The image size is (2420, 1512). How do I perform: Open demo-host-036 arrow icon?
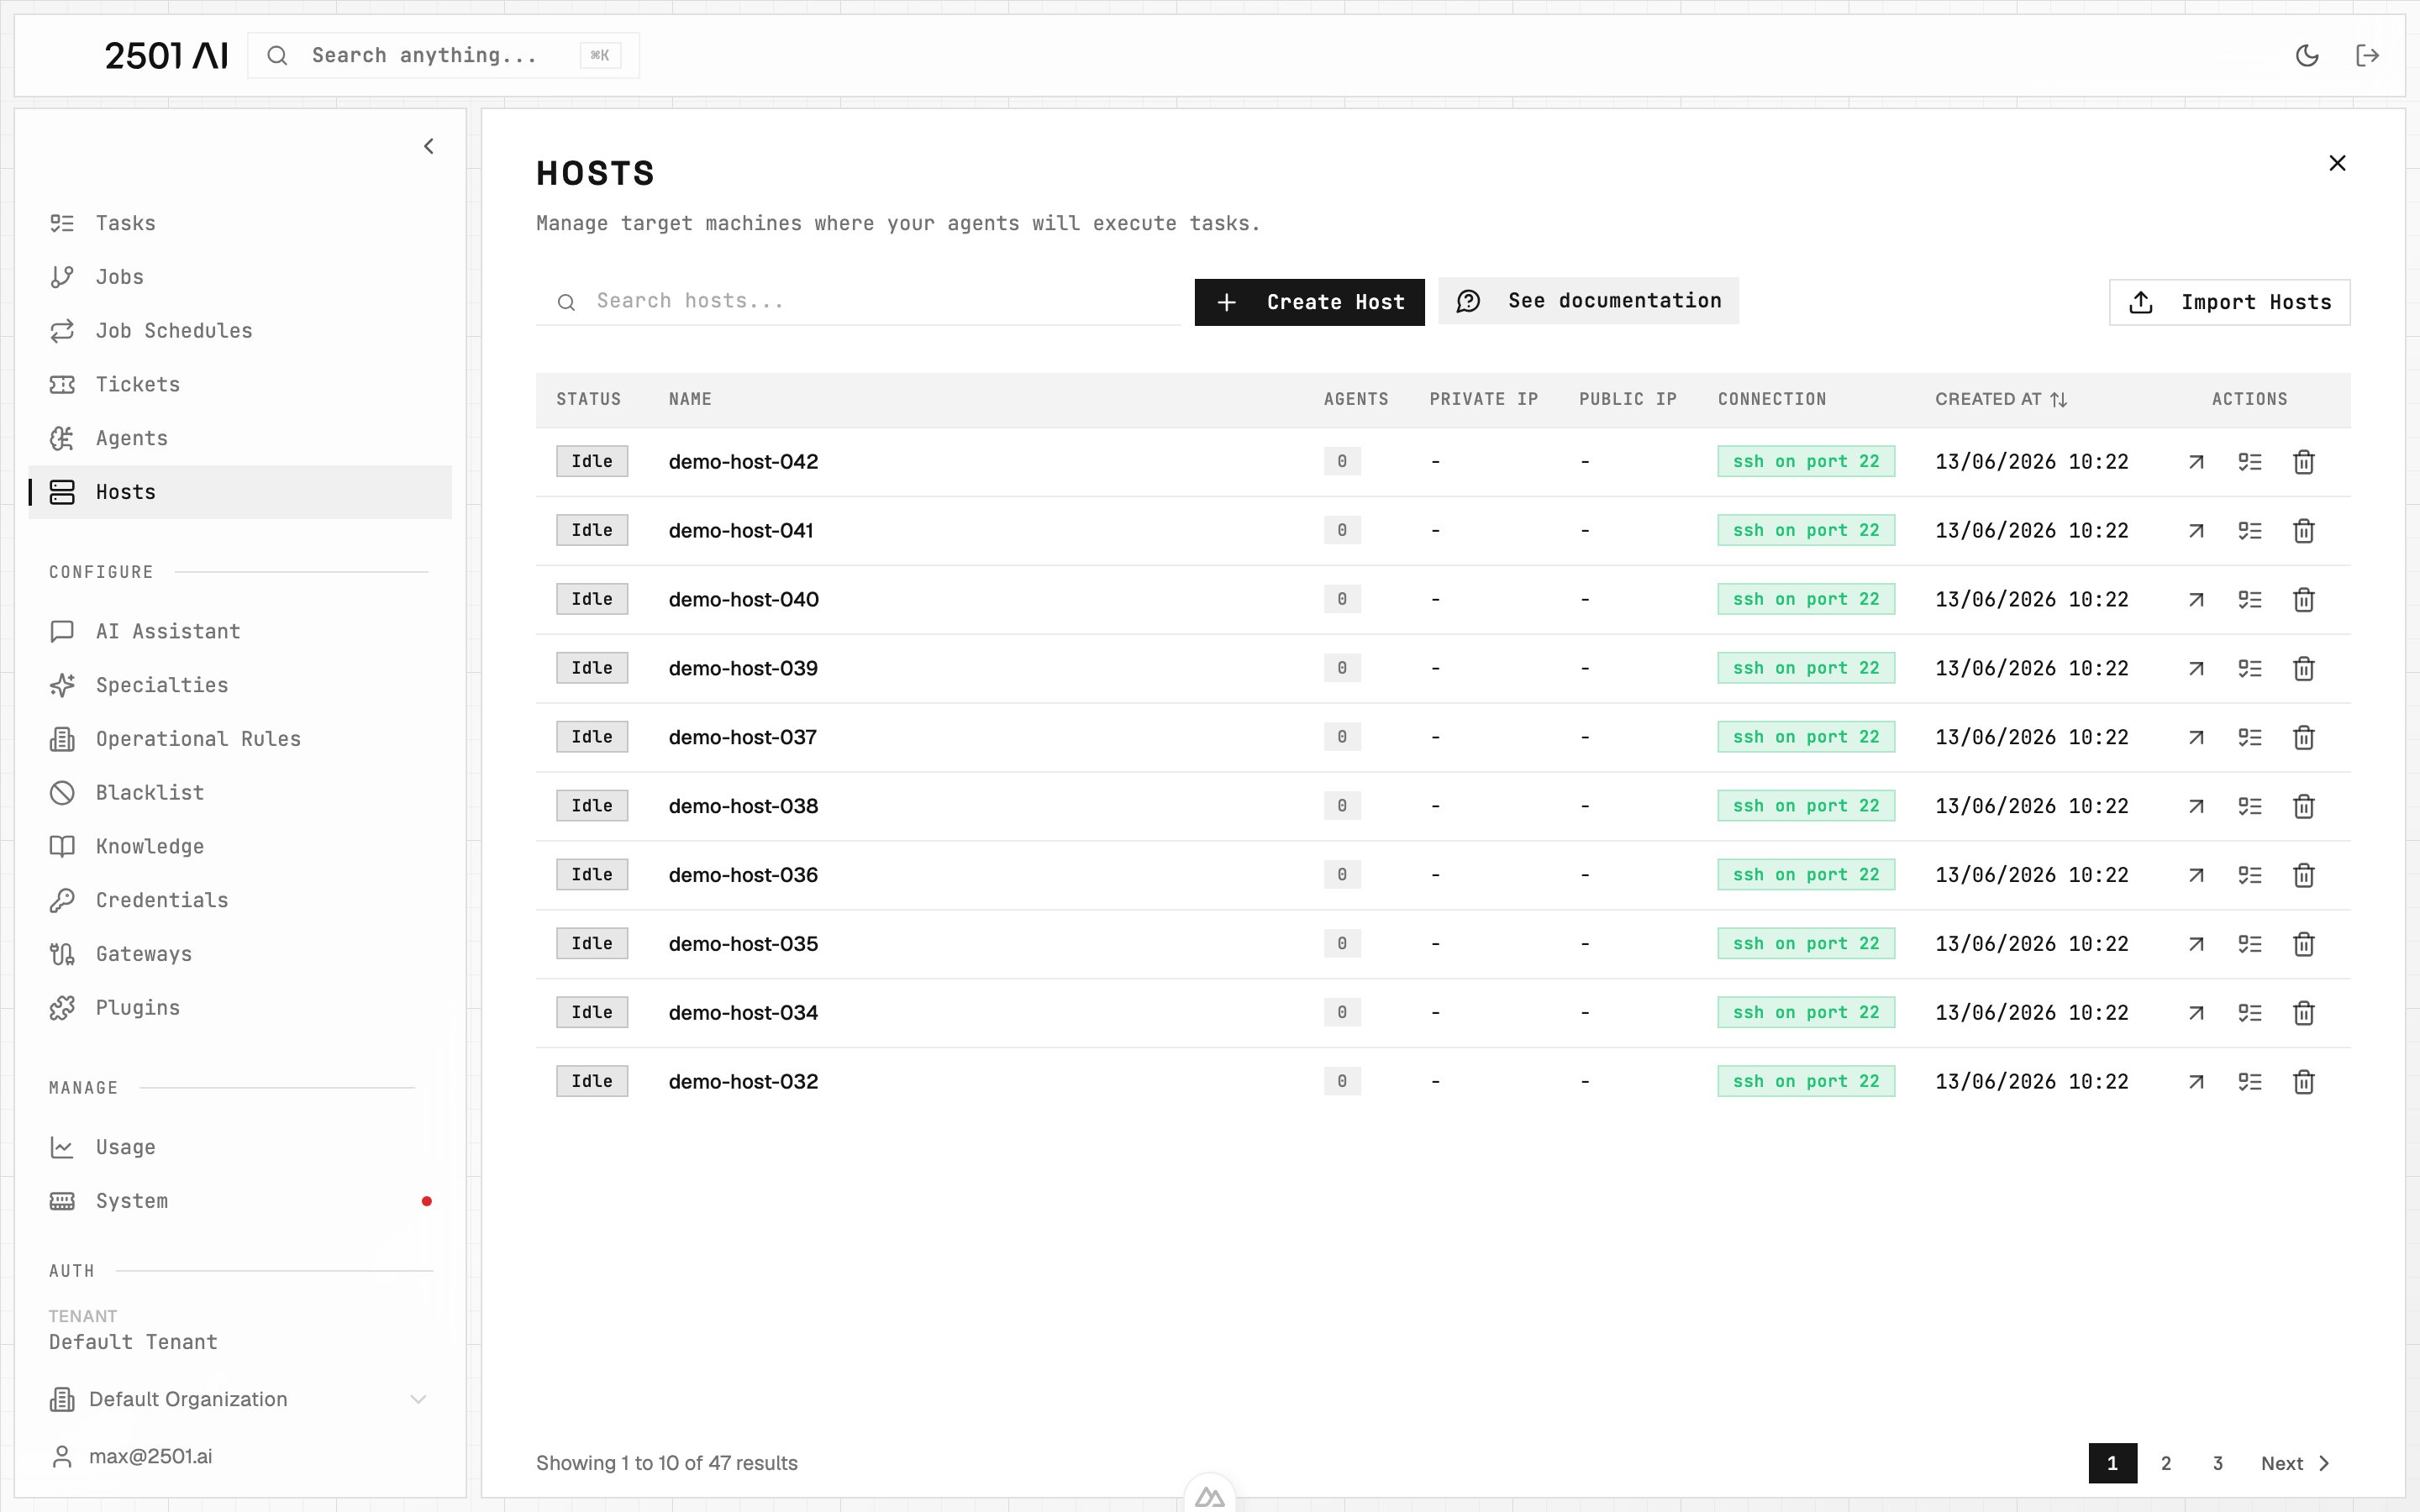2196,875
